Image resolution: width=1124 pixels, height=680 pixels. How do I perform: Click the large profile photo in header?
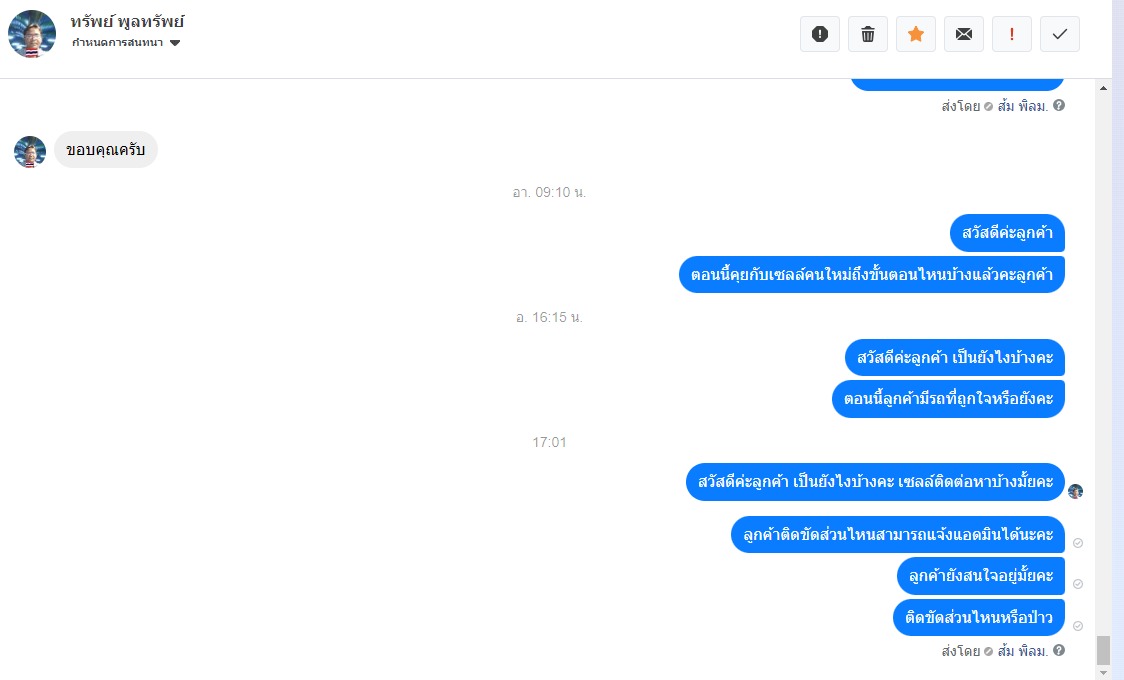tap(32, 34)
